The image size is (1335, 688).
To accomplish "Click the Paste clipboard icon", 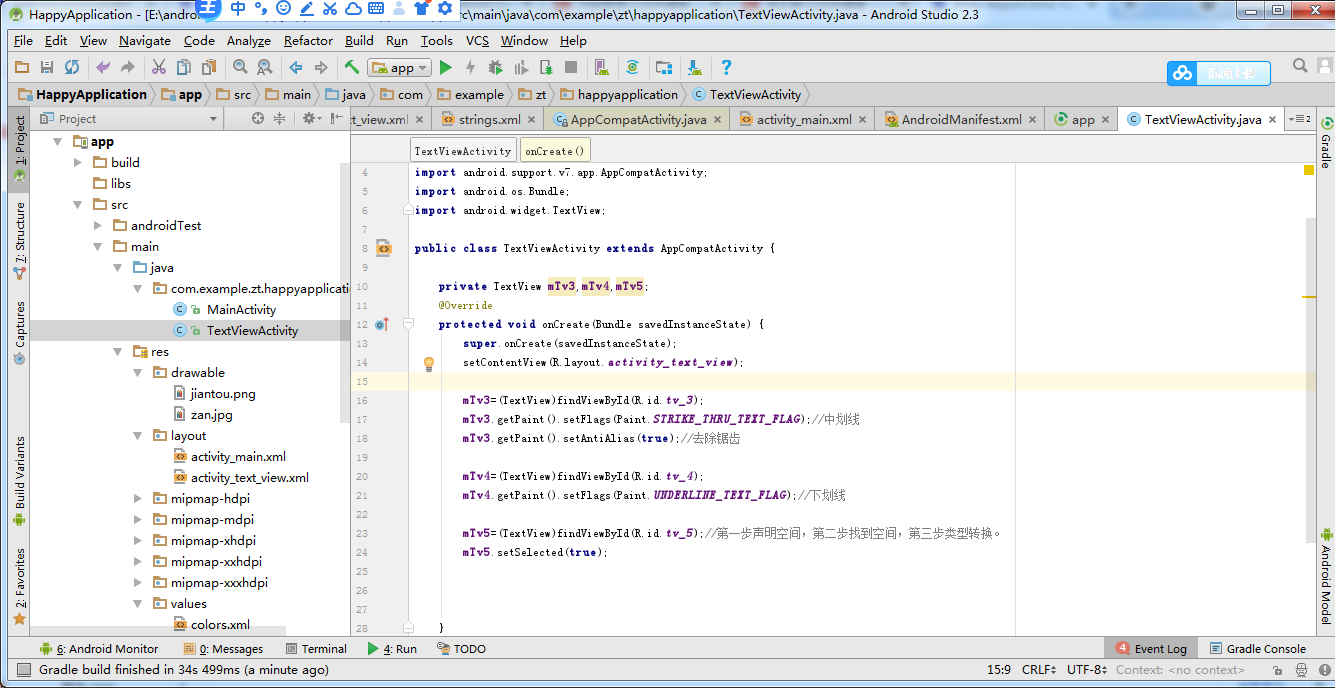I will click(209, 67).
